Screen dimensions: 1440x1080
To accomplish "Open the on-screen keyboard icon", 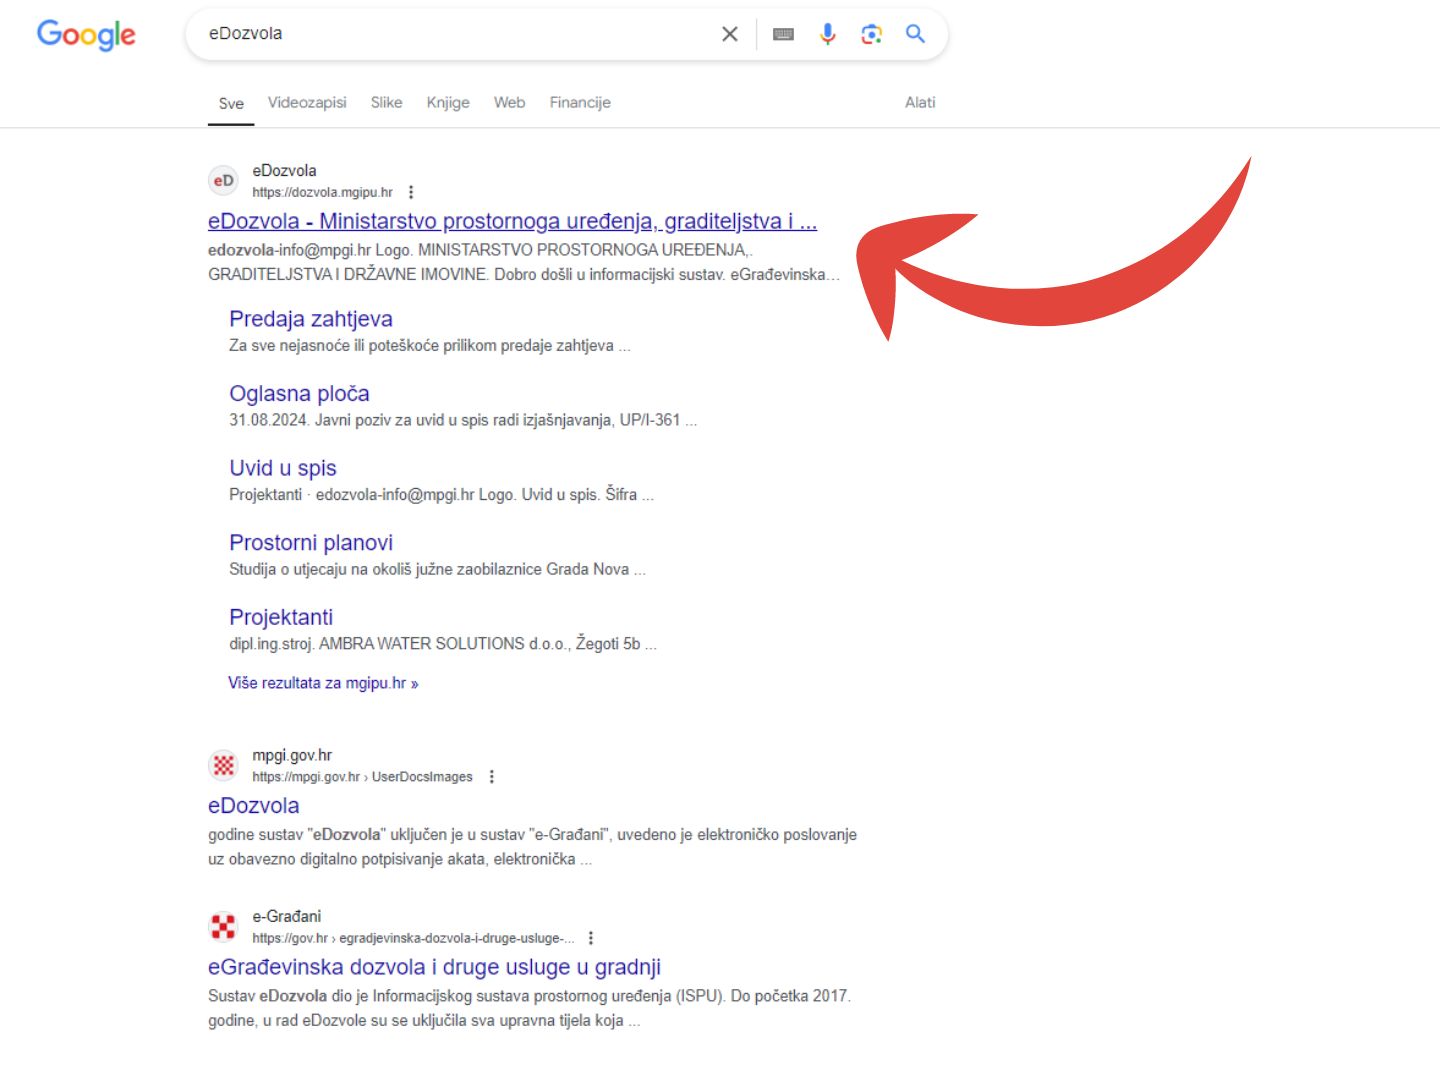I will (784, 34).
